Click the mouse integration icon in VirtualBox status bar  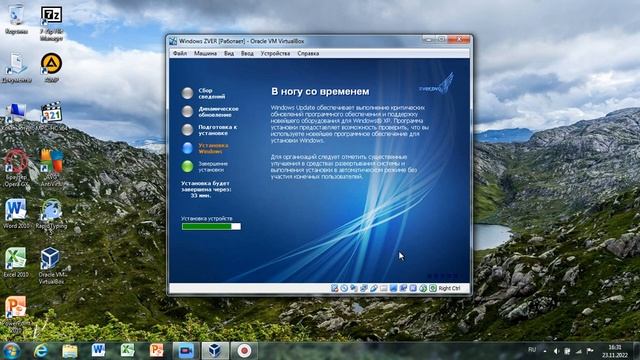pyautogui.click(x=423, y=288)
